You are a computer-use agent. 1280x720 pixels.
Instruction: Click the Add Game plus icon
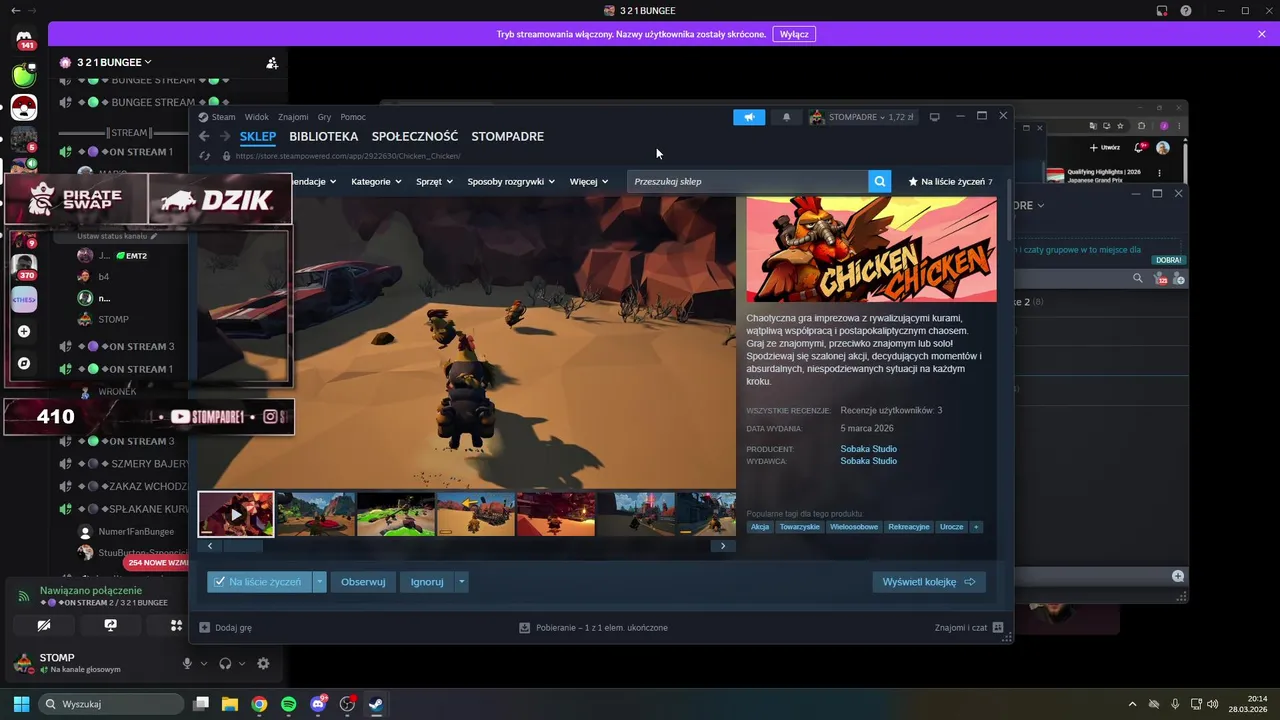[204, 627]
